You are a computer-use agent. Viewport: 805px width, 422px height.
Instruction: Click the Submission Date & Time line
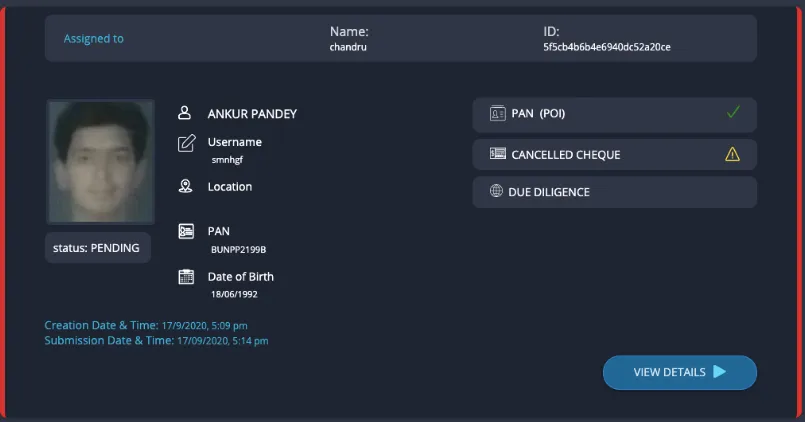(x=156, y=341)
